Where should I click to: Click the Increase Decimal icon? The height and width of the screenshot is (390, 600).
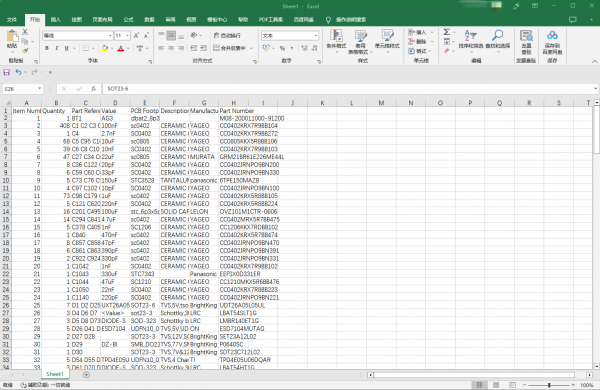tap(304, 48)
